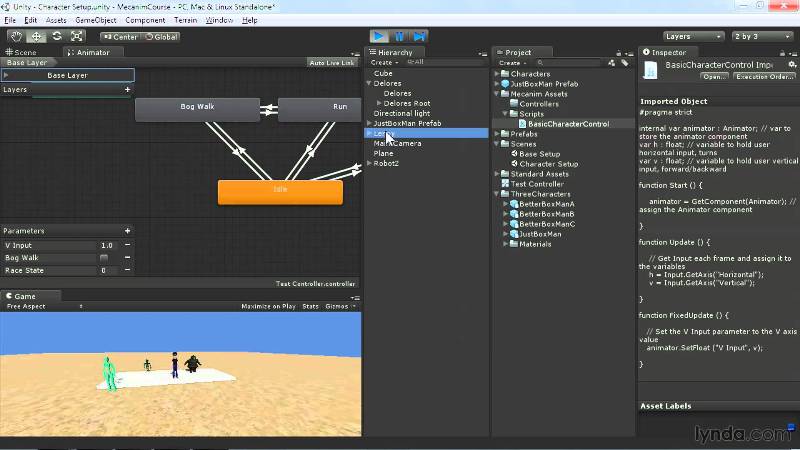Open the Terrain menu
Screen dimensions: 800x450
[185, 20]
